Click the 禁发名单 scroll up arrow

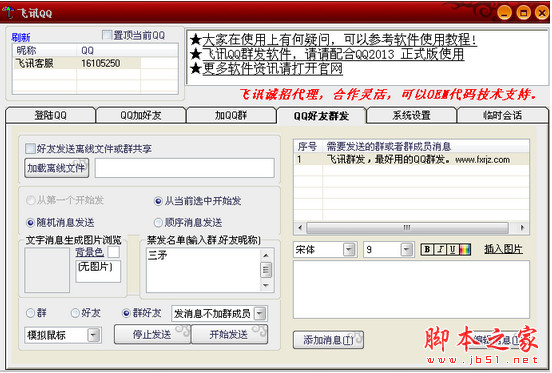266,255
